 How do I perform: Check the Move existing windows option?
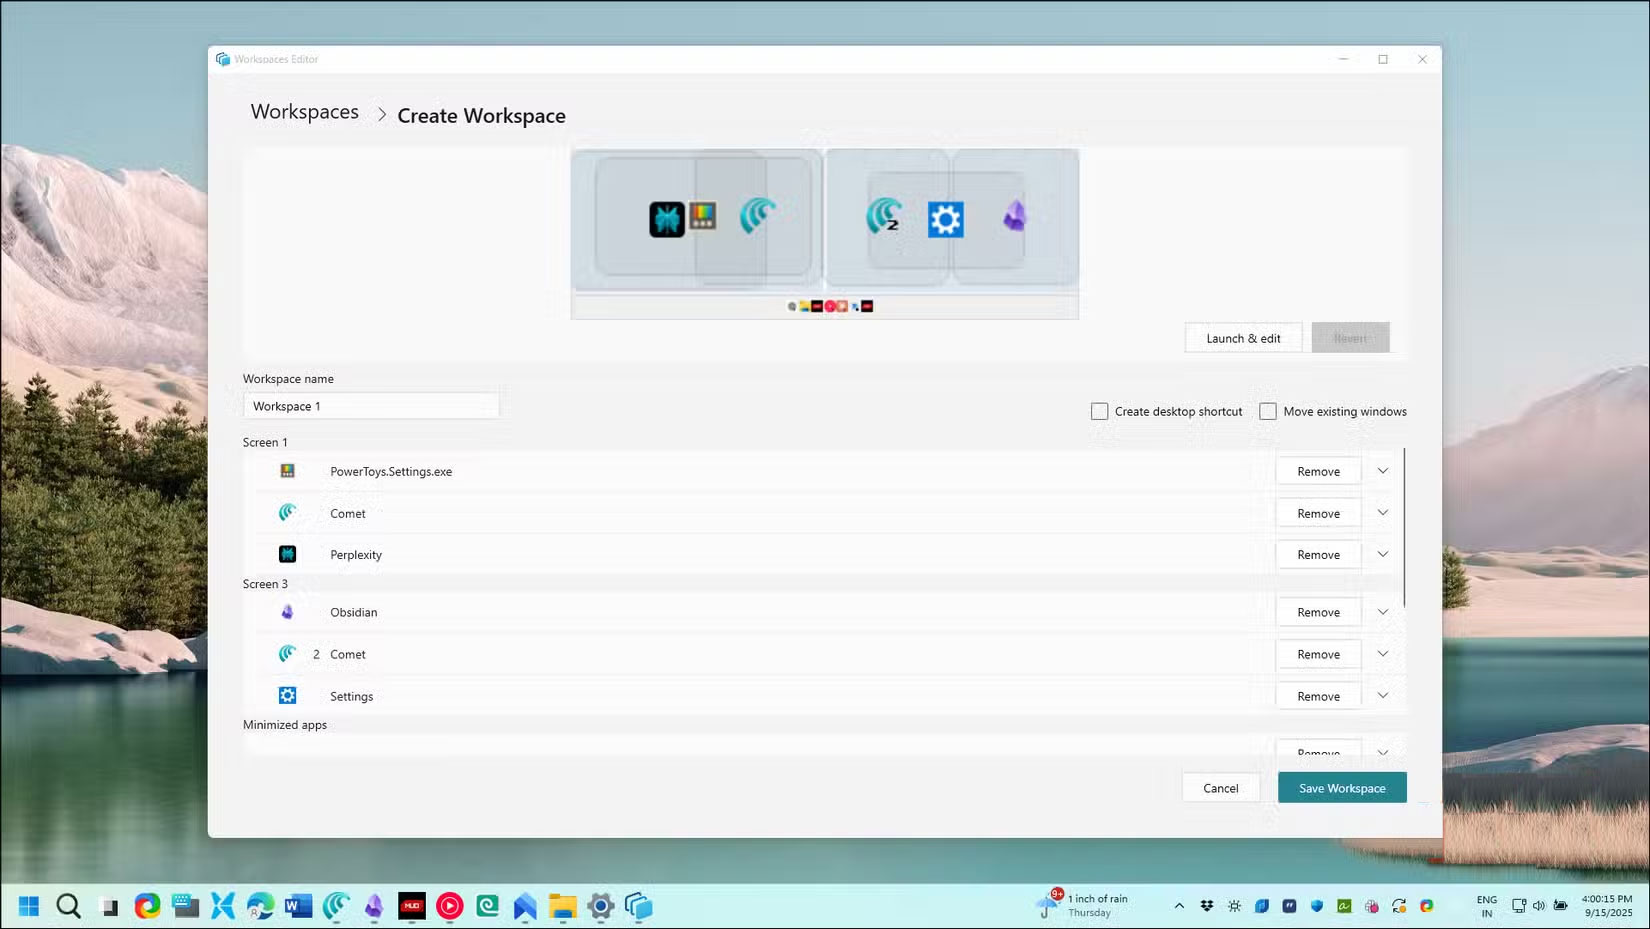[1268, 411]
